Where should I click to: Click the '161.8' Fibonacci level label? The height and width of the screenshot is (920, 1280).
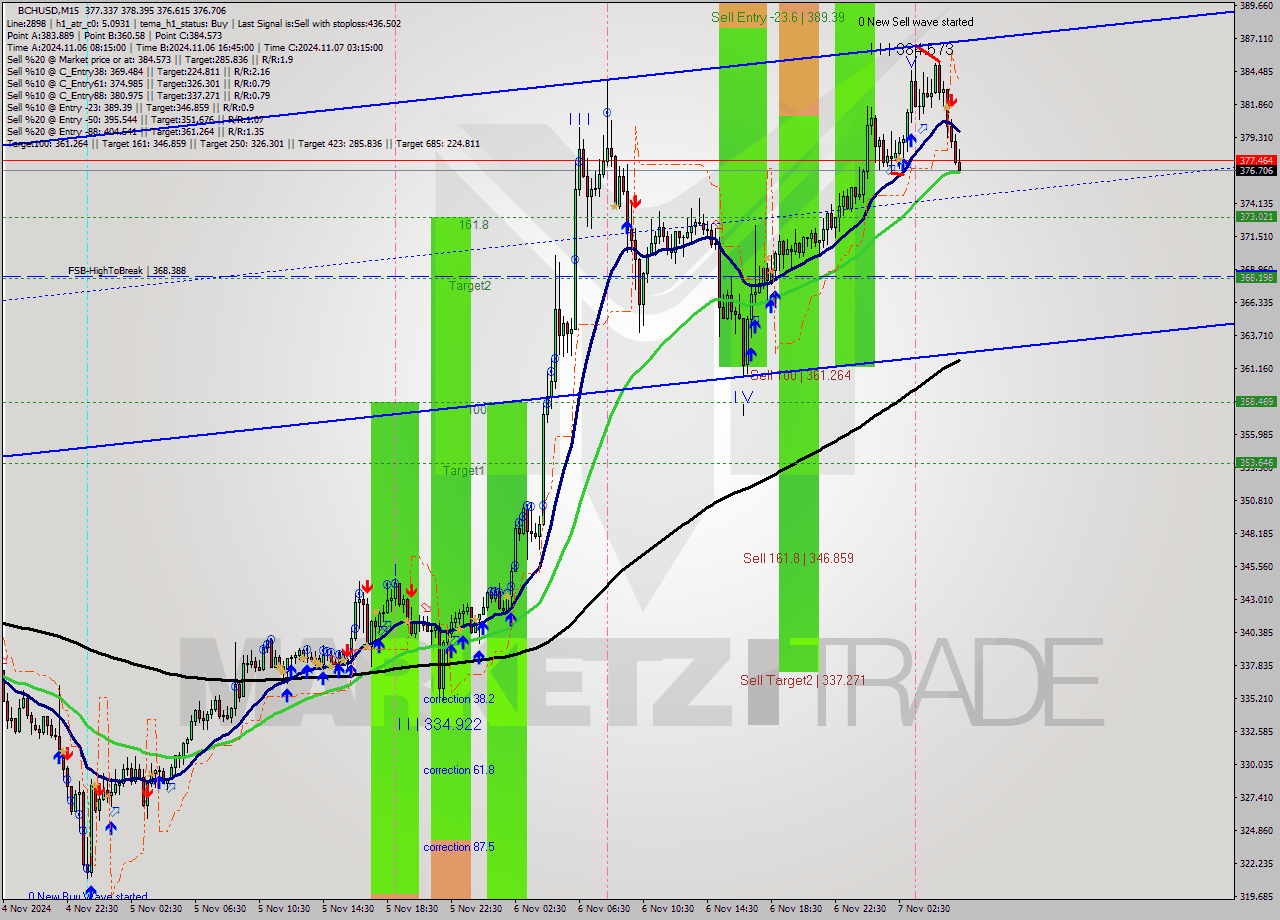[474, 225]
